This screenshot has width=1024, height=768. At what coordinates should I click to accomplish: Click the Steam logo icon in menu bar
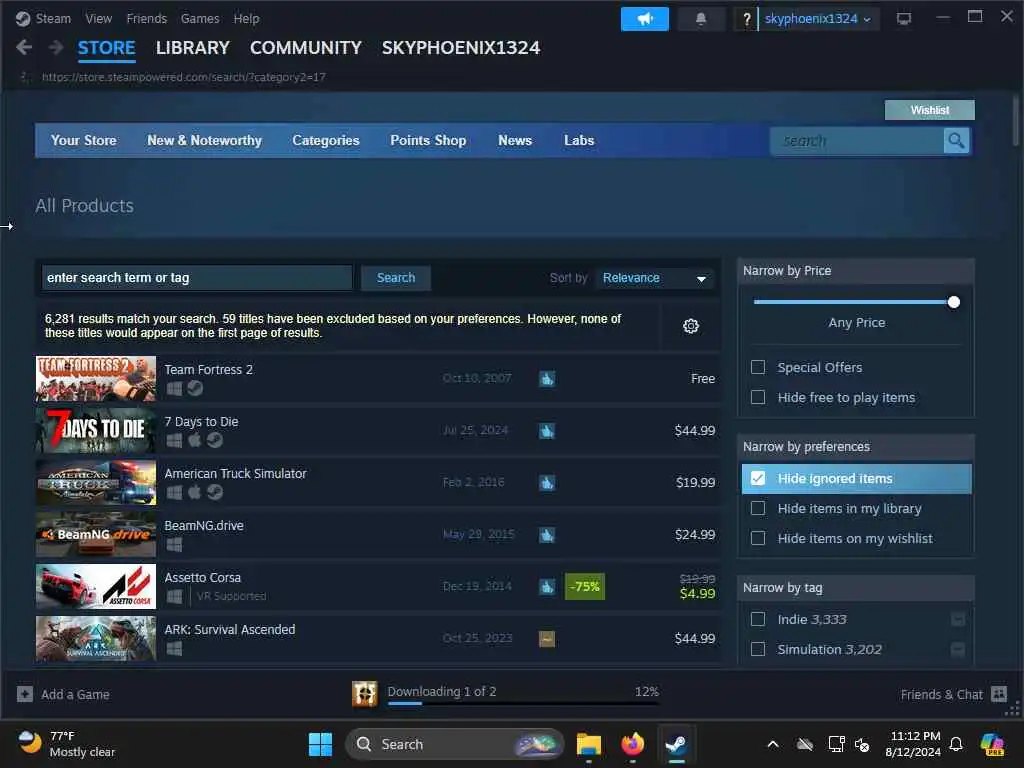click(x=23, y=18)
